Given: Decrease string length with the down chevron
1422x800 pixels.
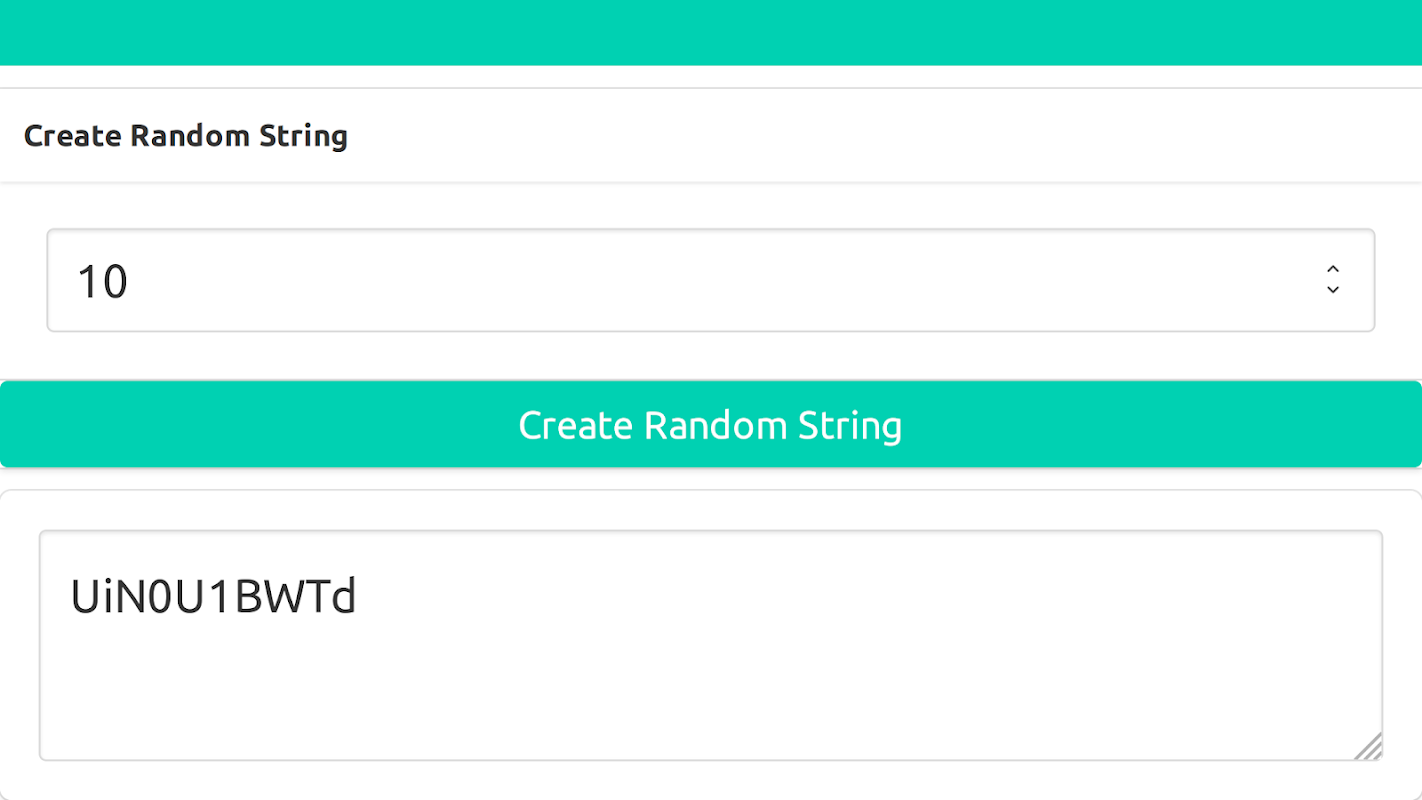Looking at the screenshot, I should click(1332, 291).
